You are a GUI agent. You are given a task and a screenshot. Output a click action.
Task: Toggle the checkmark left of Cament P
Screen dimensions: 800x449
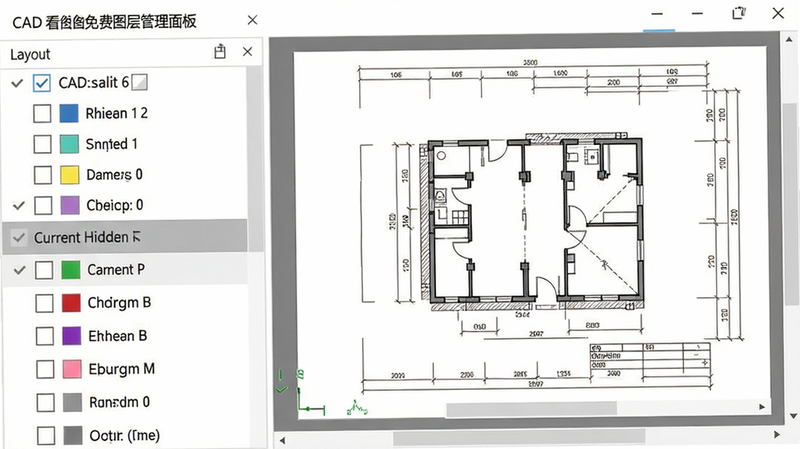point(19,270)
